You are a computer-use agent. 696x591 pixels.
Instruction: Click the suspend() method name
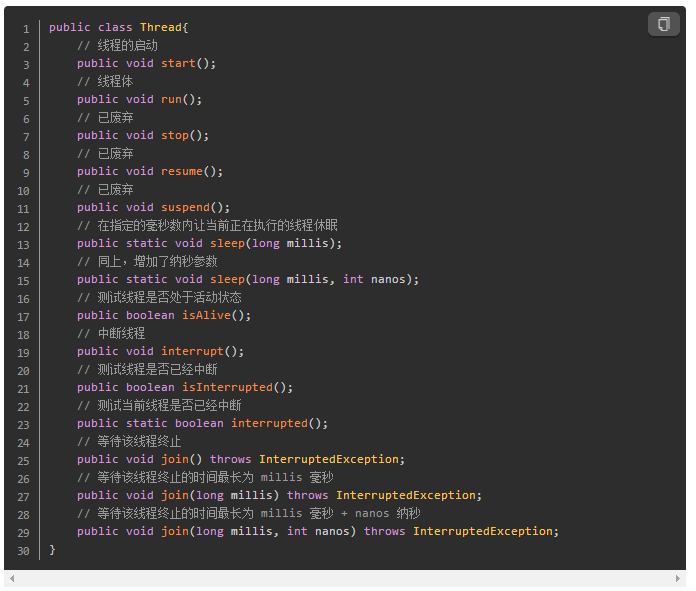click(x=185, y=207)
